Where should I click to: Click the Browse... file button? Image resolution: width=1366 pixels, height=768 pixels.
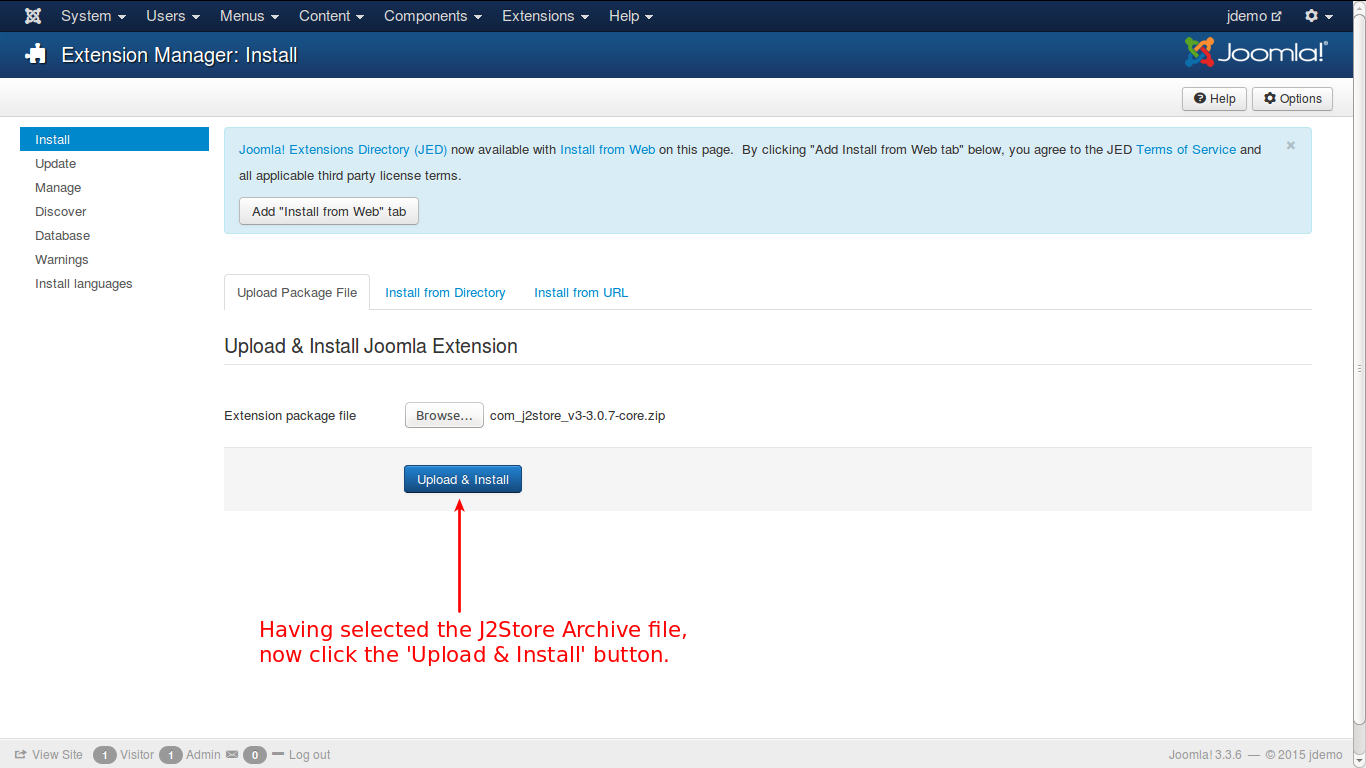(444, 416)
